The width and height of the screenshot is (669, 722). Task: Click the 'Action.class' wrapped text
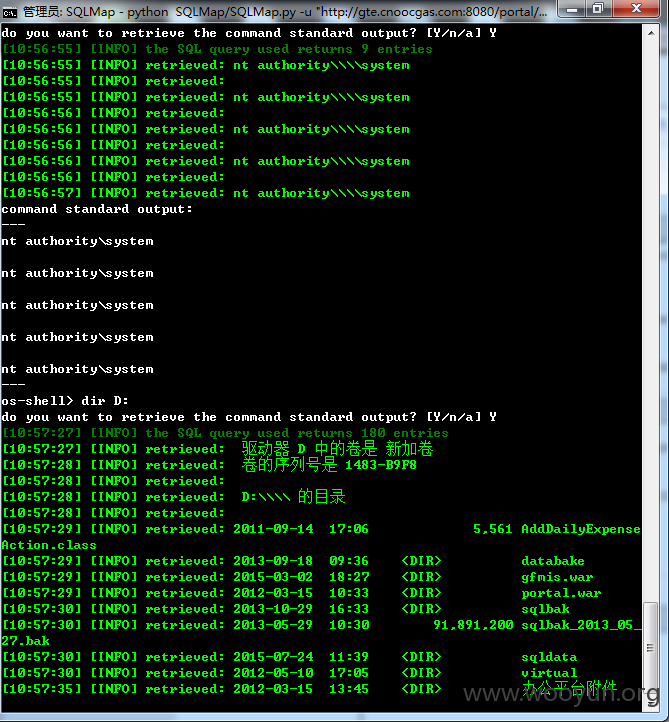[49, 545]
